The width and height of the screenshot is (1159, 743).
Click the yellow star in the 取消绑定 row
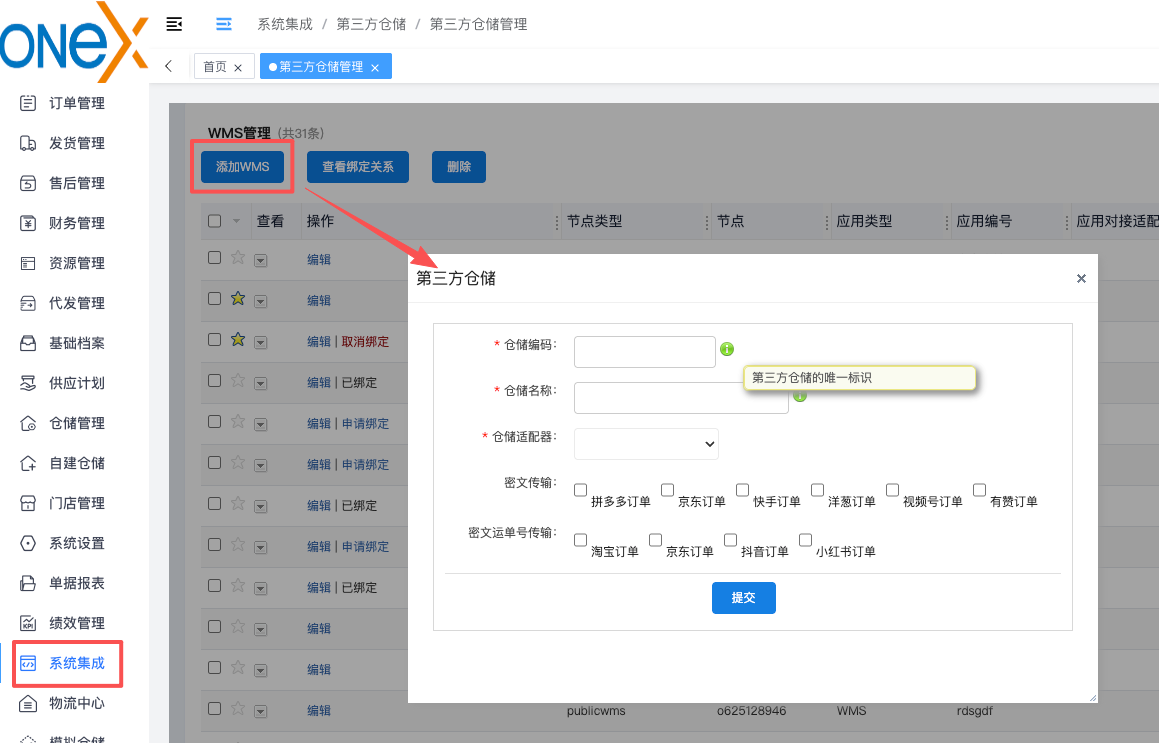tap(237, 339)
